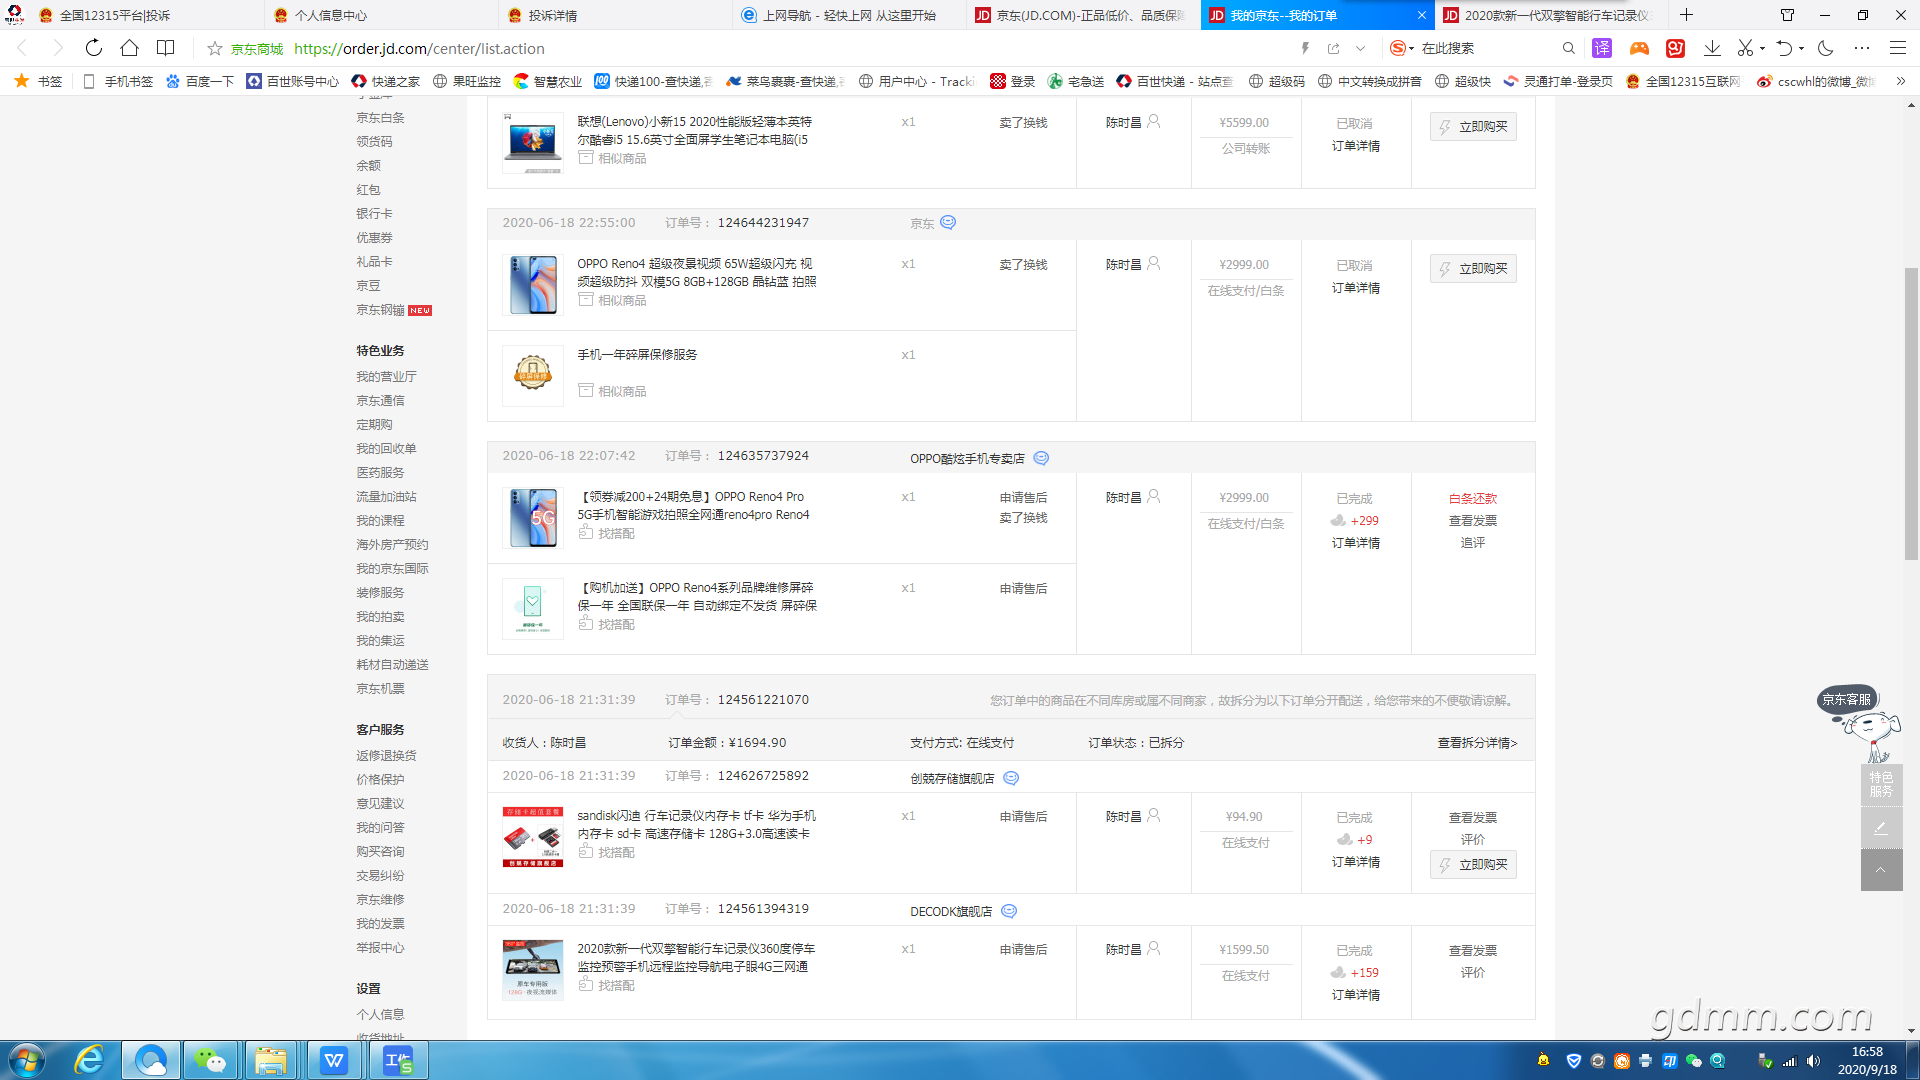The width and height of the screenshot is (1920, 1080).
Task: Switch to the 上网导航 tab
Action: point(850,15)
